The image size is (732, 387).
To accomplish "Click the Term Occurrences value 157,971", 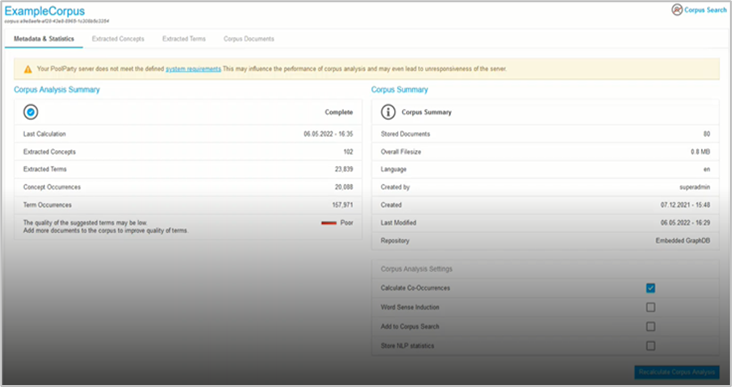I will [343, 205].
